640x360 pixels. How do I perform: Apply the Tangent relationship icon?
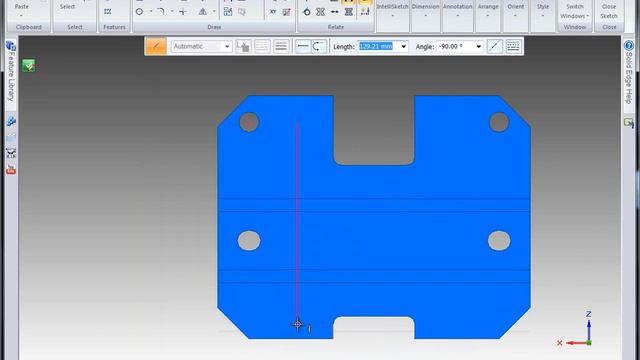pyautogui.click(x=307, y=12)
